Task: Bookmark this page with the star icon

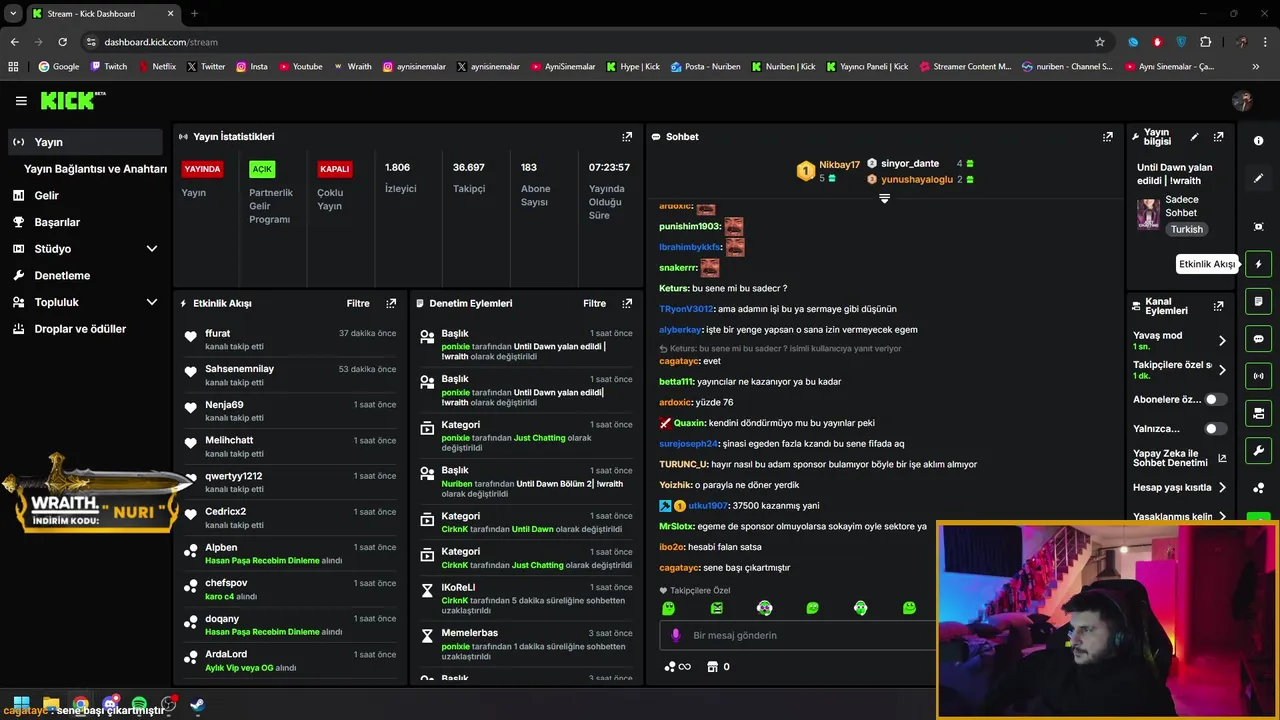Action: pyautogui.click(x=1100, y=42)
